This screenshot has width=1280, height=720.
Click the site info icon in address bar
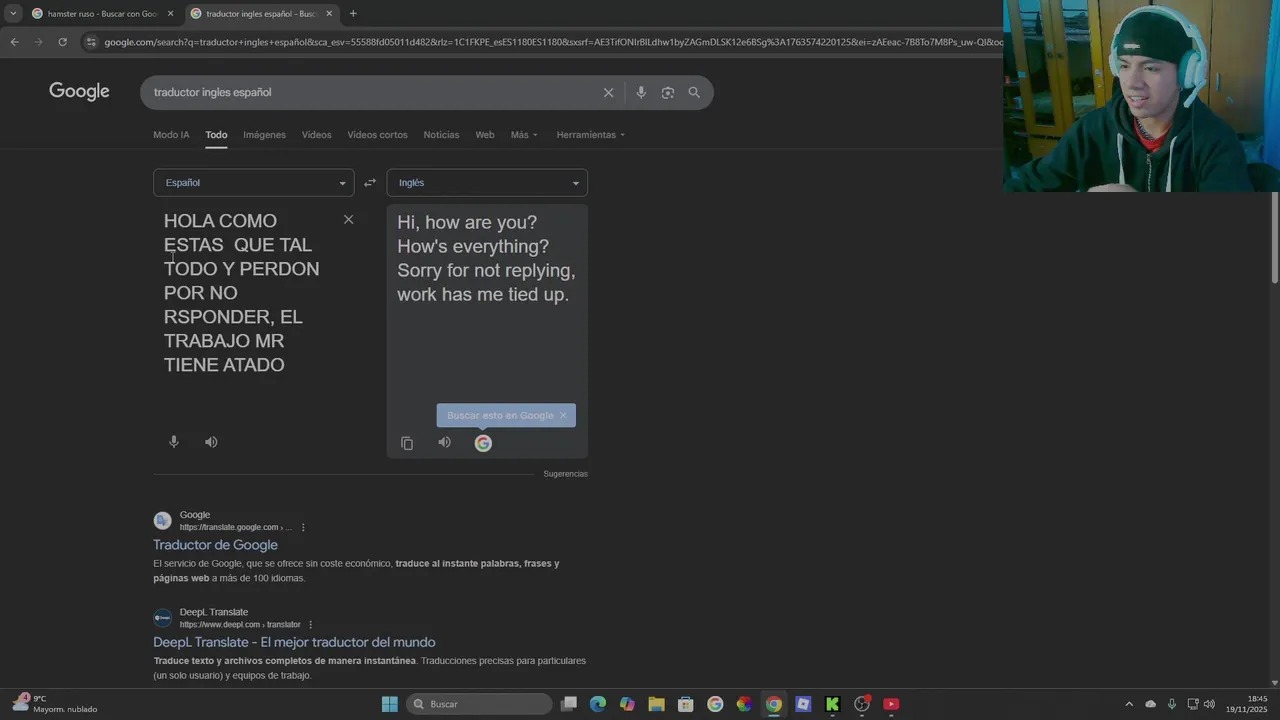pos(91,42)
